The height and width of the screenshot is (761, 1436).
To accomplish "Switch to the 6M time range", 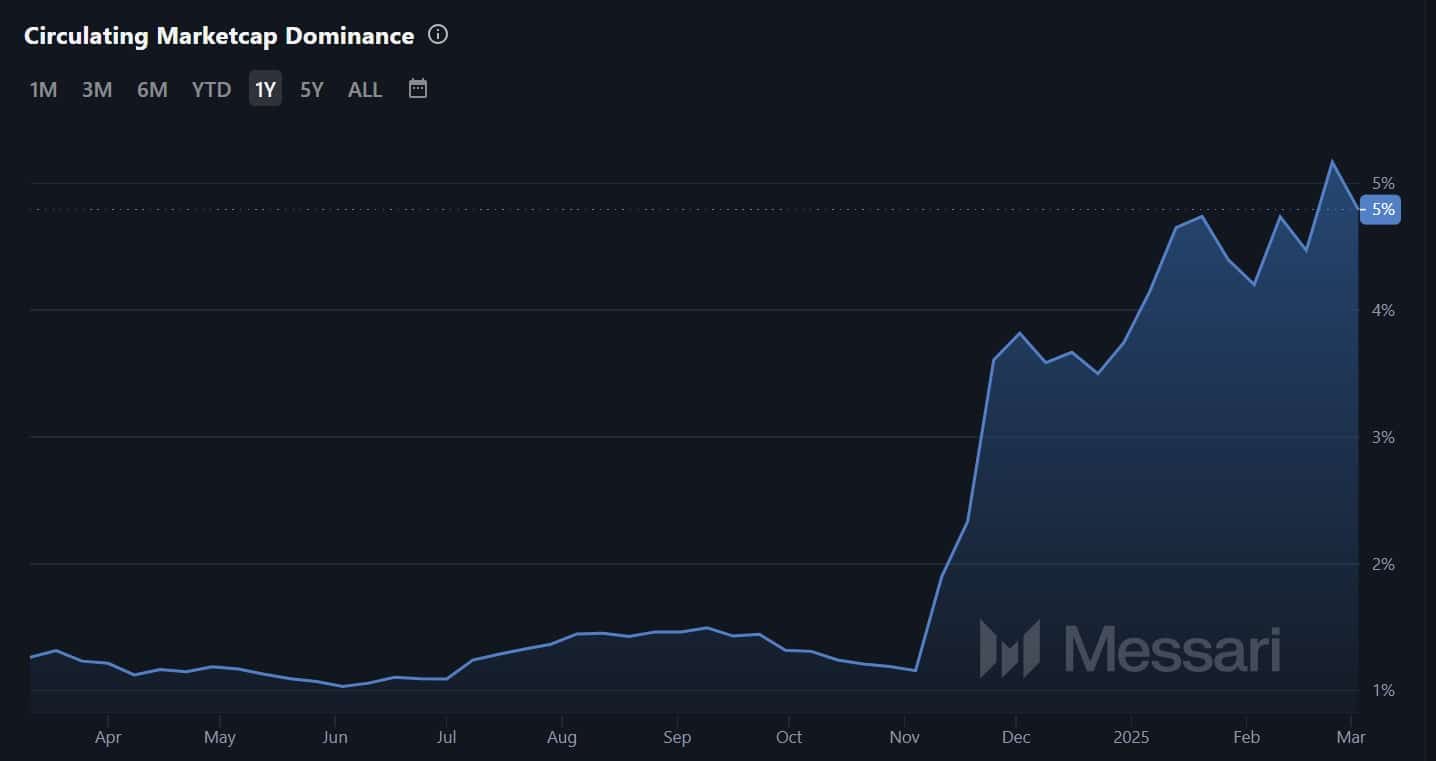I will pyautogui.click(x=152, y=89).
